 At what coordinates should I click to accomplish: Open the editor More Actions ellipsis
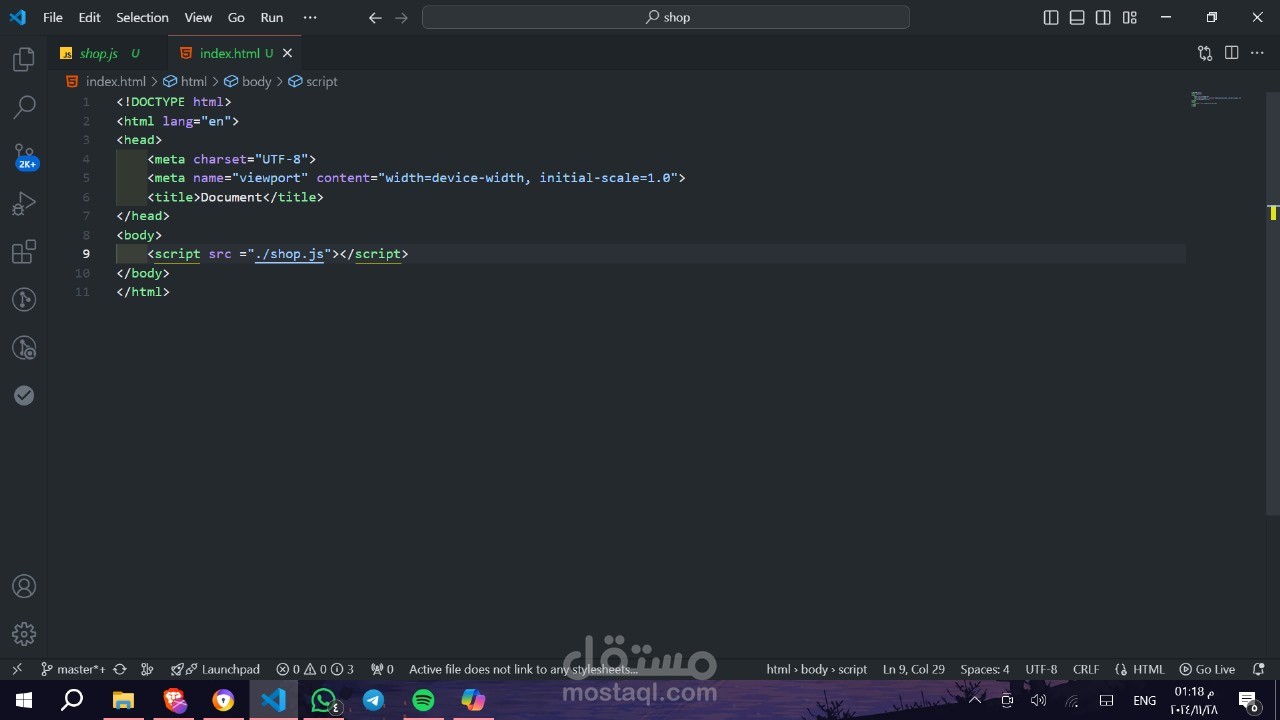coord(1258,53)
